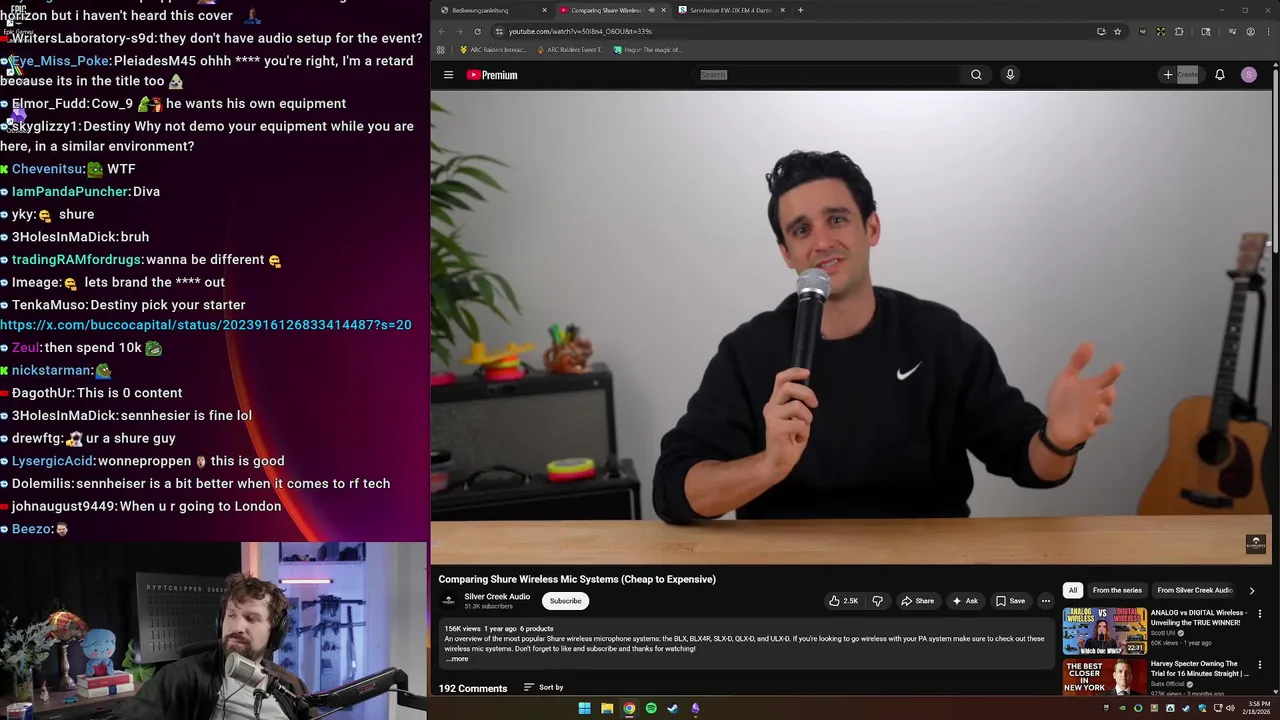Screen dimensions: 1280x720
Task: Open the YouTube account avatar menu
Action: click(x=1249, y=75)
